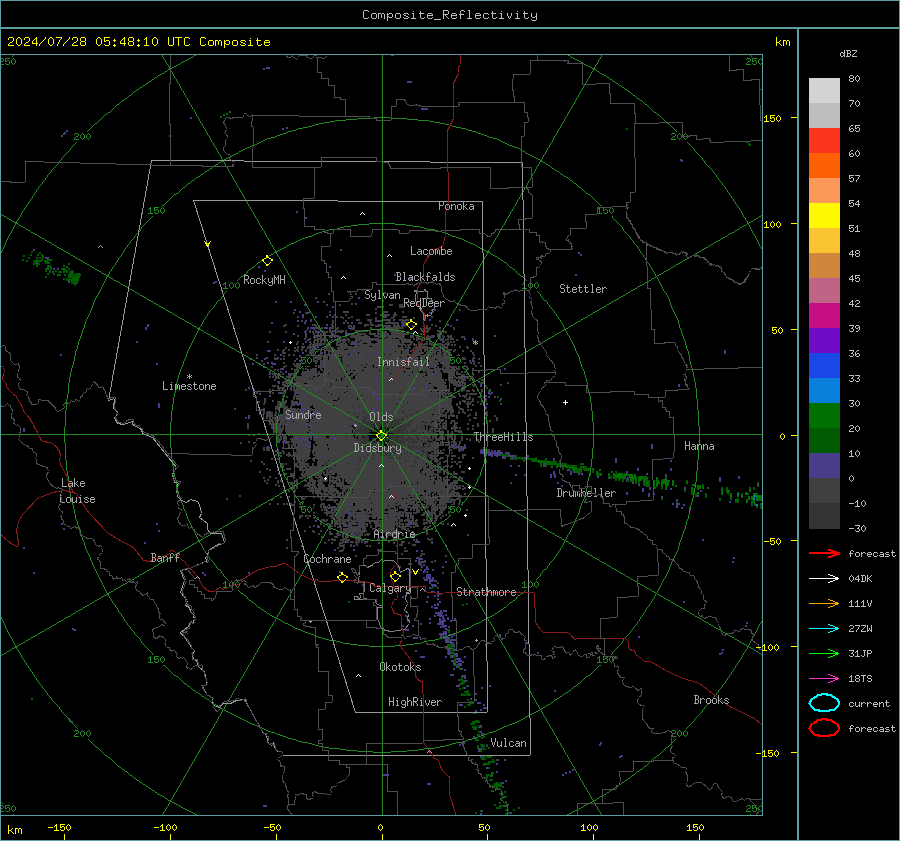Click the Airdrie label
Screen dimensions: 900x841
(x=394, y=534)
